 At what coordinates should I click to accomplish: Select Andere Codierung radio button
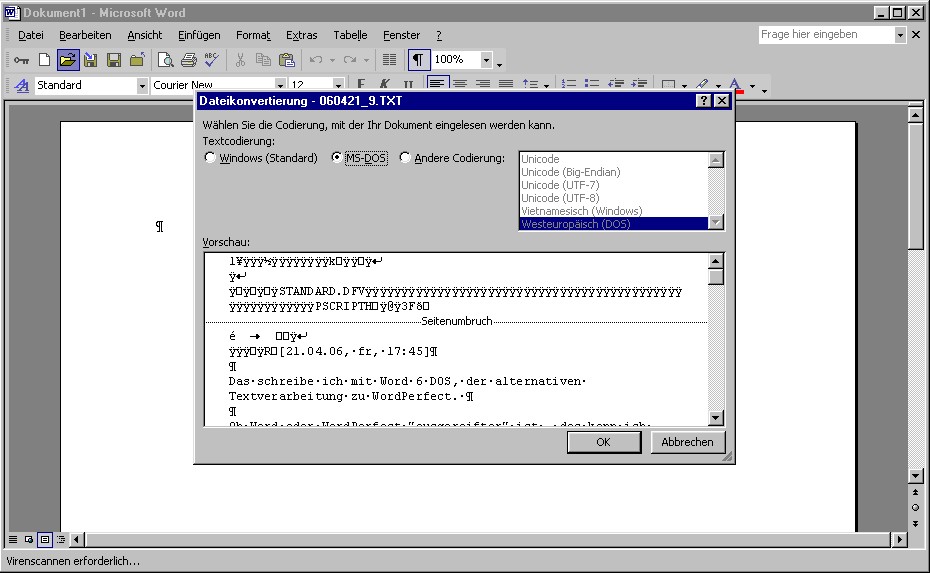tap(405, 158)
